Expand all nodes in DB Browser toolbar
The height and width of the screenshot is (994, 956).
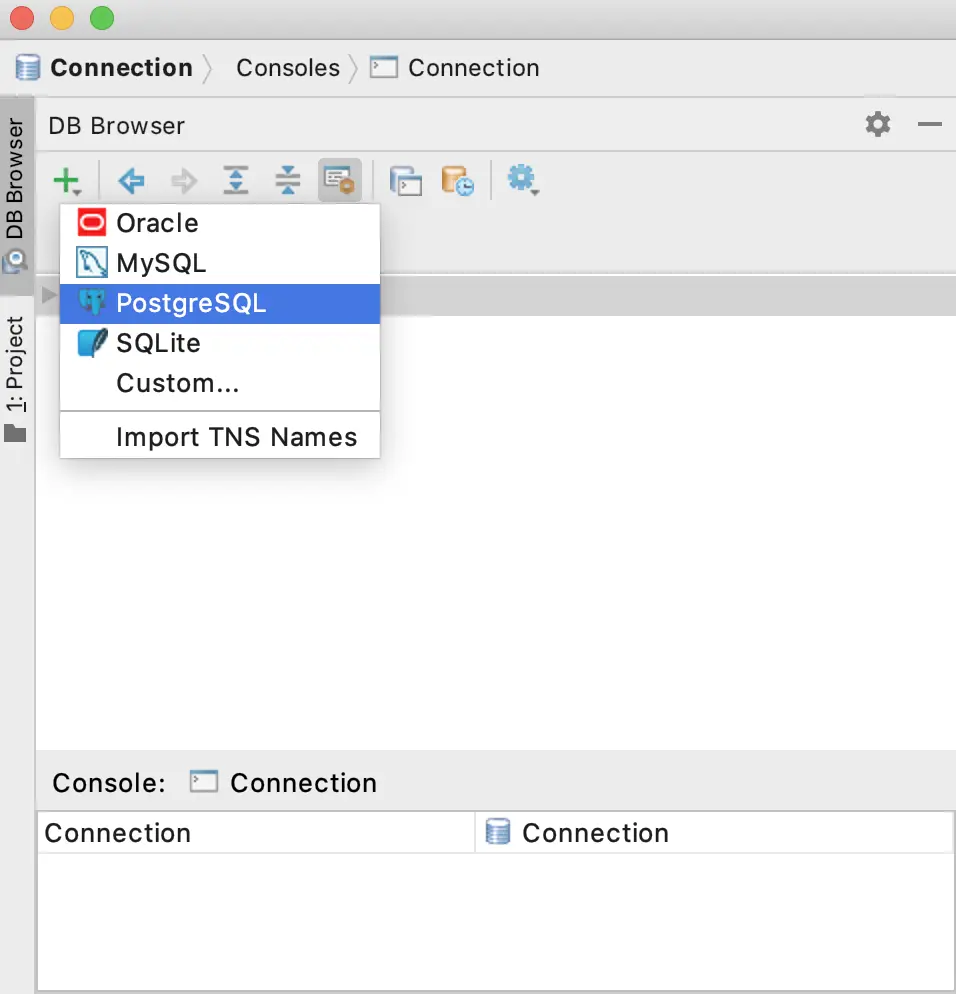pos(236,180)
